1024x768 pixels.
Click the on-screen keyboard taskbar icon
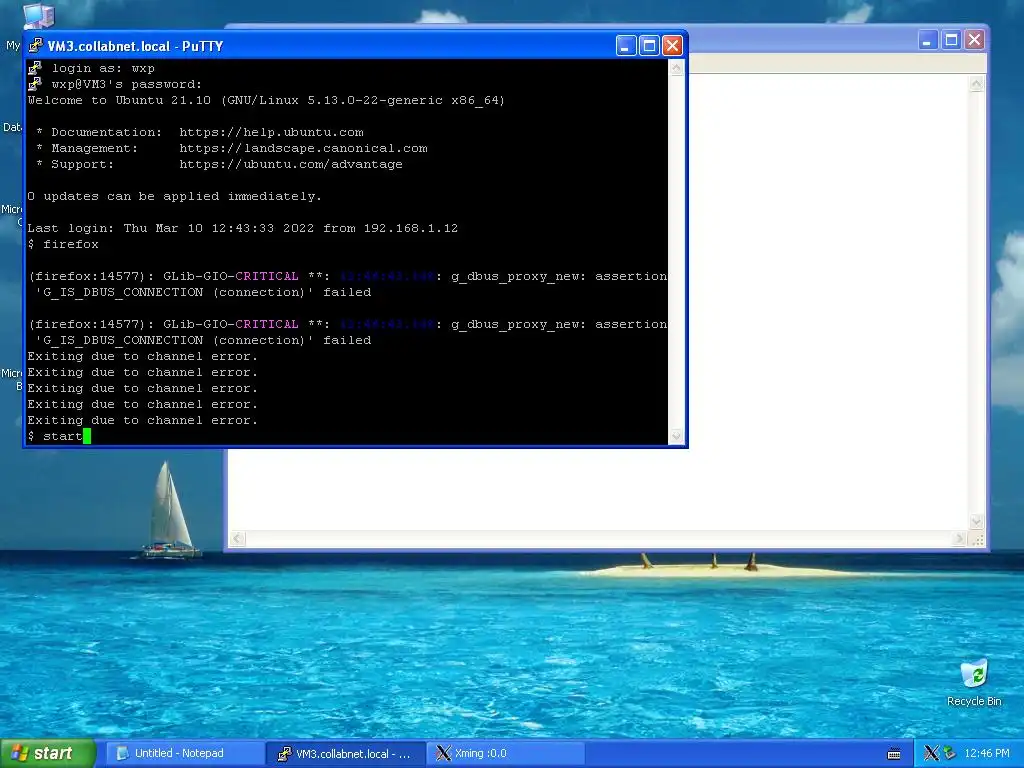click(x=894, y=754)
